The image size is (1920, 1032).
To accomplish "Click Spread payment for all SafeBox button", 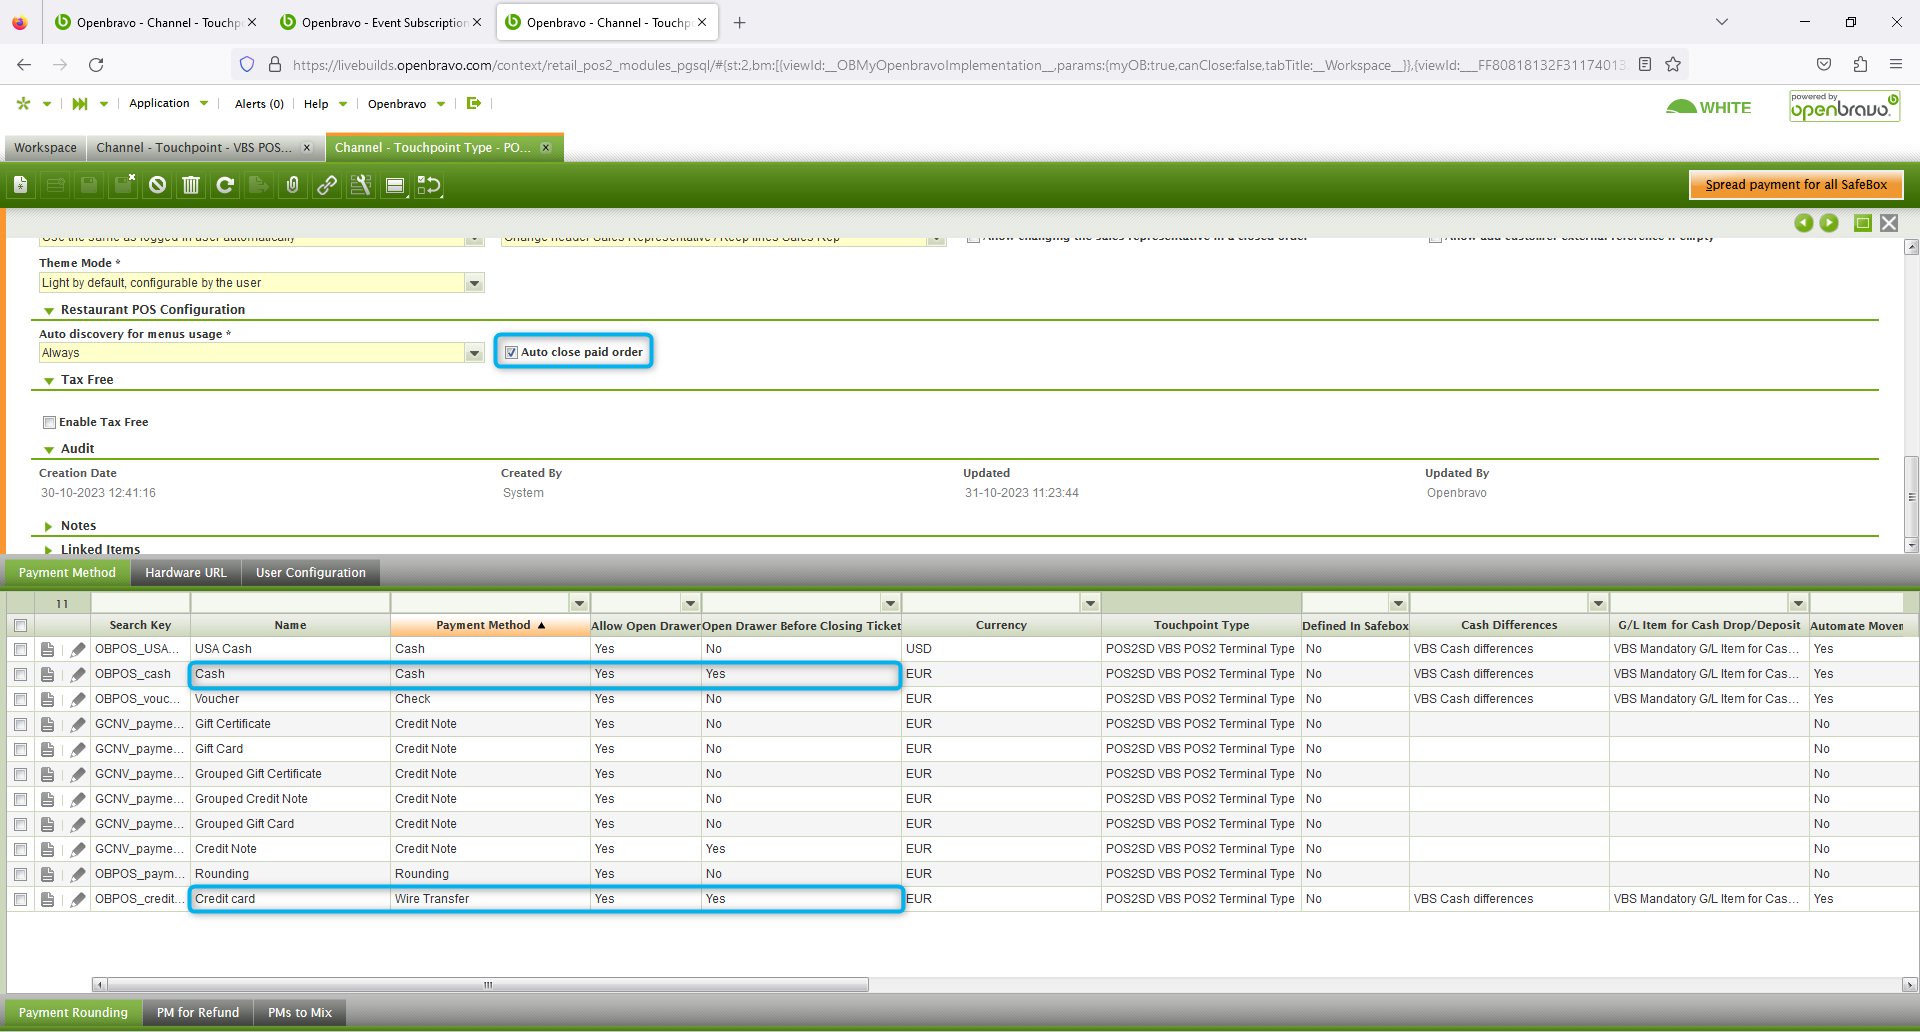I will tap(1795, 185).
